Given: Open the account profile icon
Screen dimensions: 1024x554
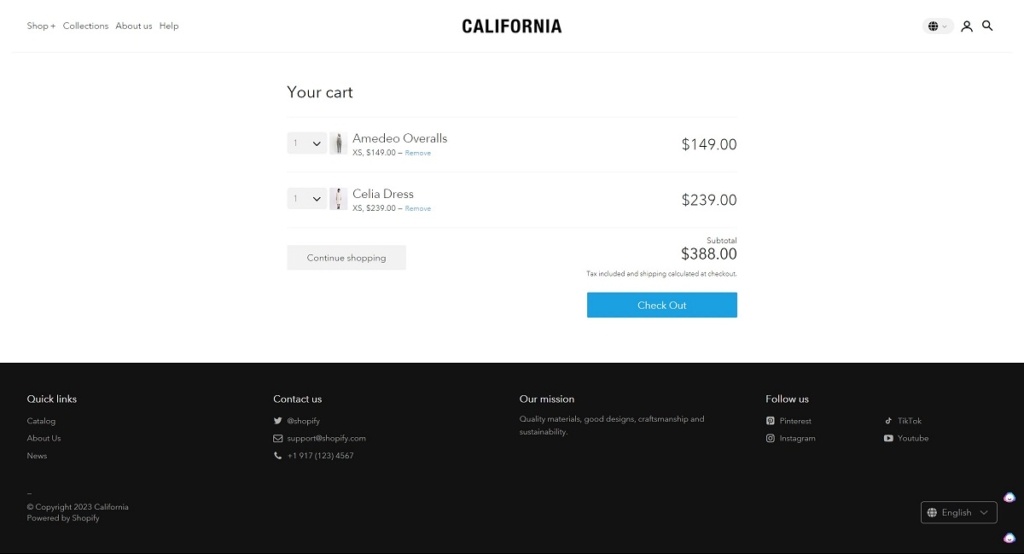Looking at the screenshot, I should coord(967,26).
